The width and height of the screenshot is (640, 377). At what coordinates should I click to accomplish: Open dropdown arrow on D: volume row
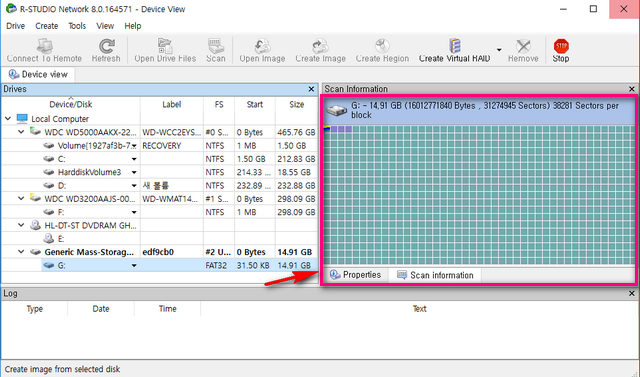click(134, 186)
